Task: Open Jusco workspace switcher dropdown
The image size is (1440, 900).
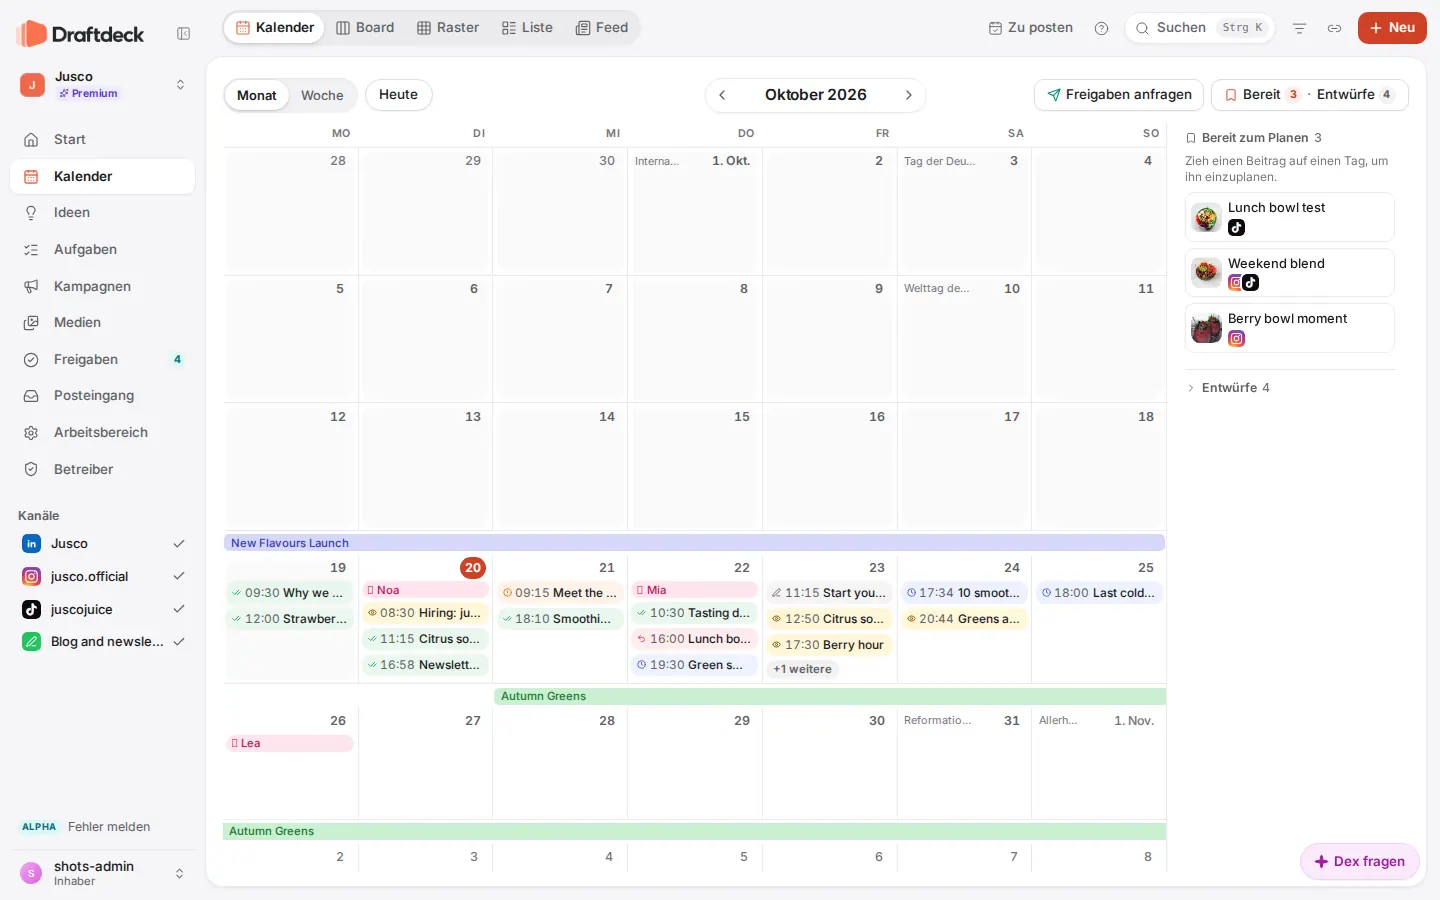Action: (180, 85)
